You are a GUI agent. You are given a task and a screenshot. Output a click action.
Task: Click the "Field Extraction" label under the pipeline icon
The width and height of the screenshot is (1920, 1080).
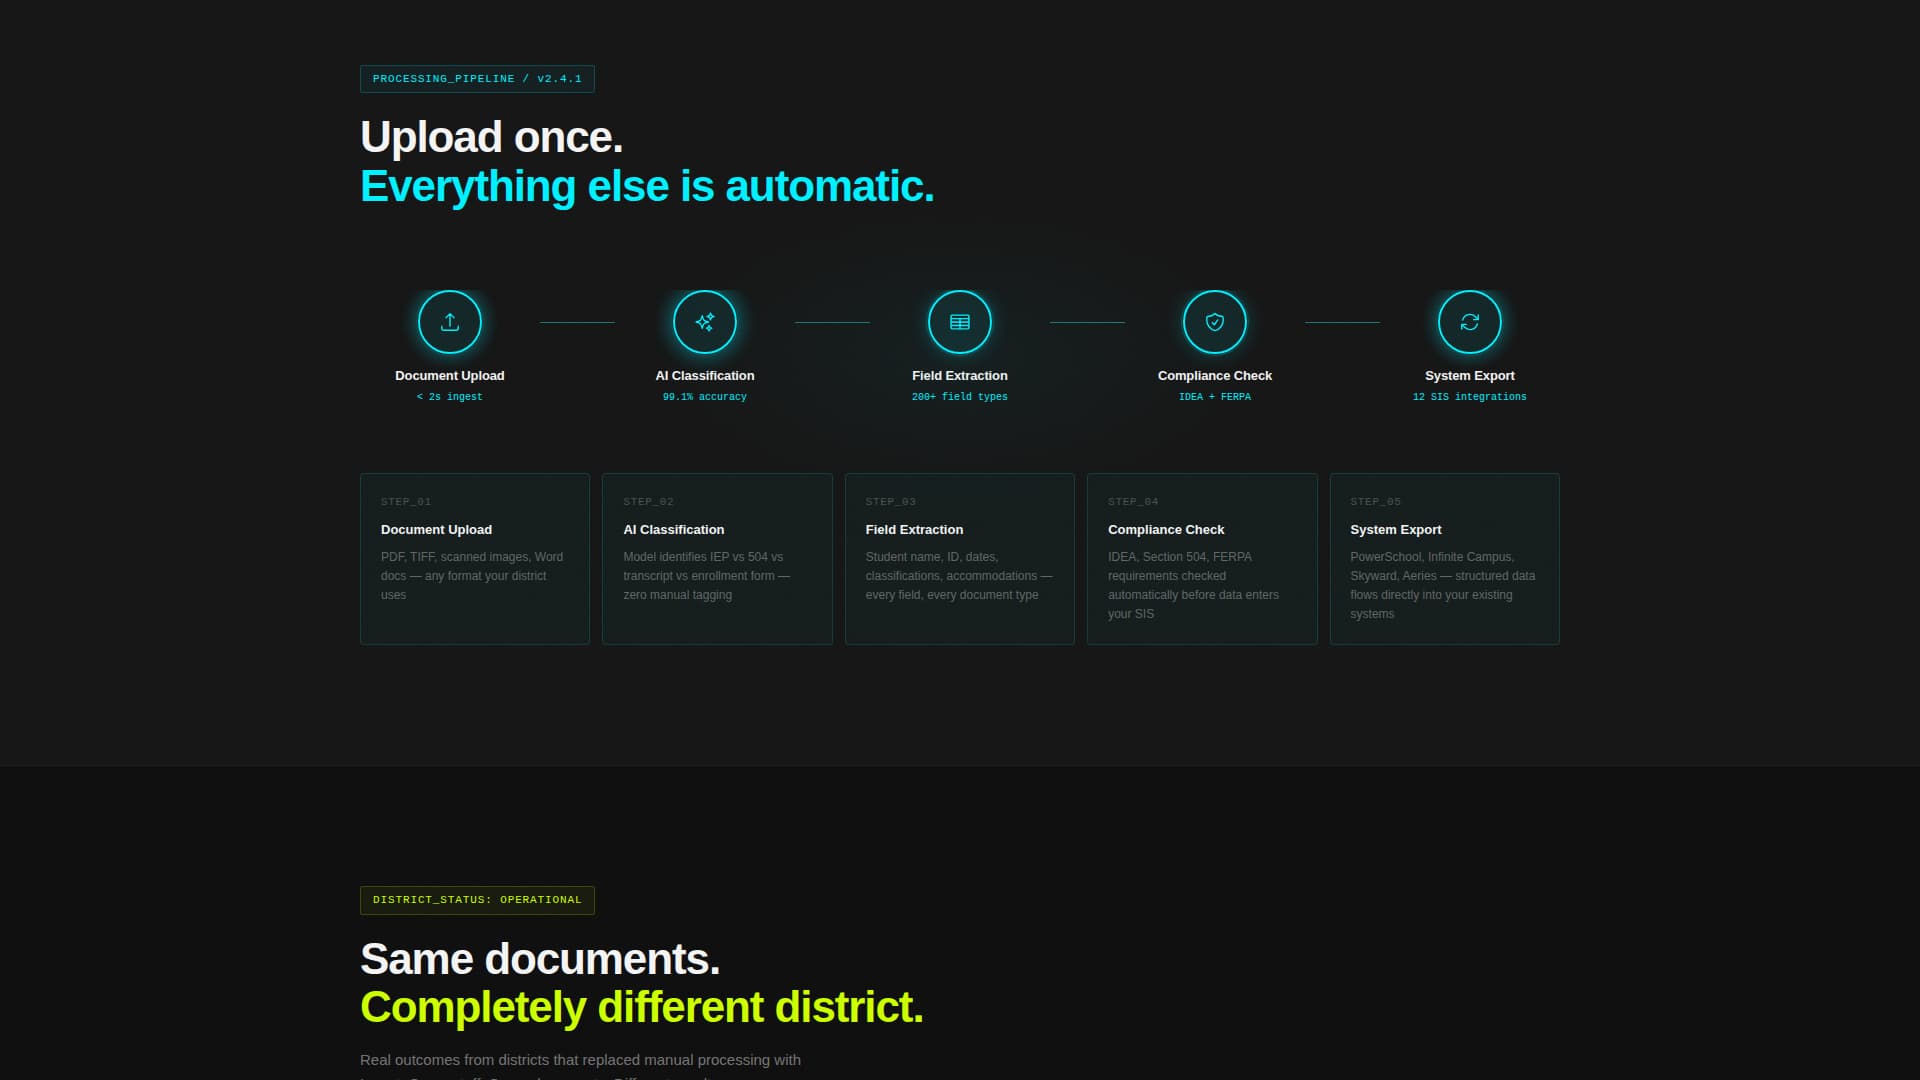pos(960,376)
